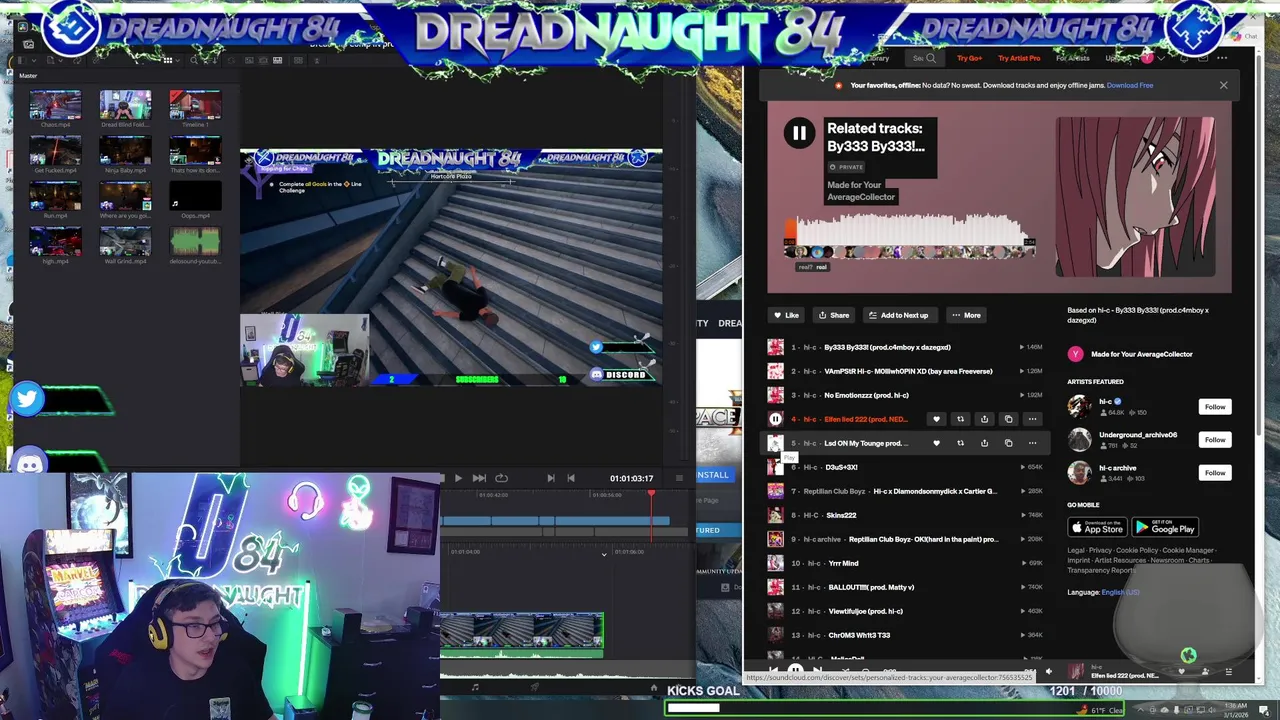1280x720 pixels.
Task: Click Add to Next up button
Action: click(898, 315)
